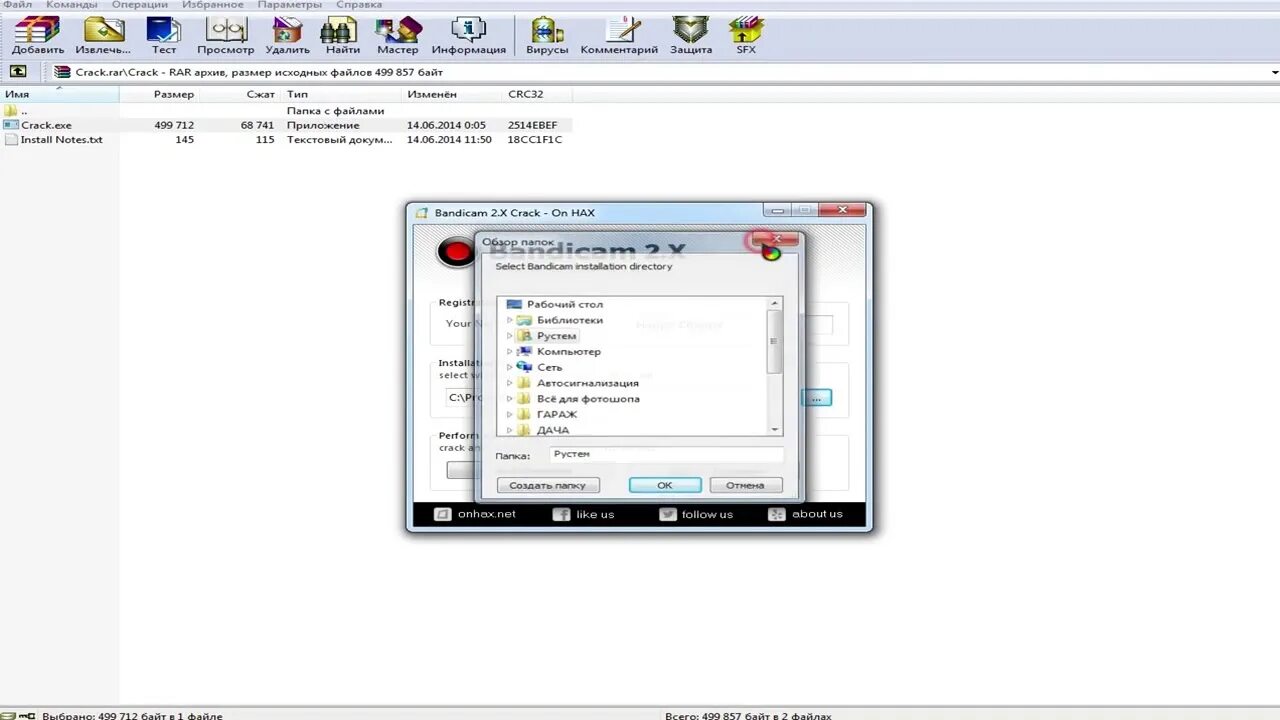The image size is (1280, 720).
Task: Expand the Компьютер tree node
Action: click(509, 352)
